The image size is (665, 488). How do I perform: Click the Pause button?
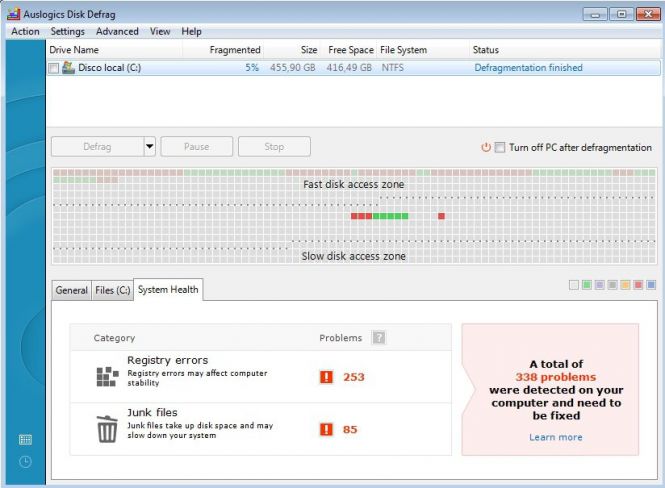pos(196,147)
